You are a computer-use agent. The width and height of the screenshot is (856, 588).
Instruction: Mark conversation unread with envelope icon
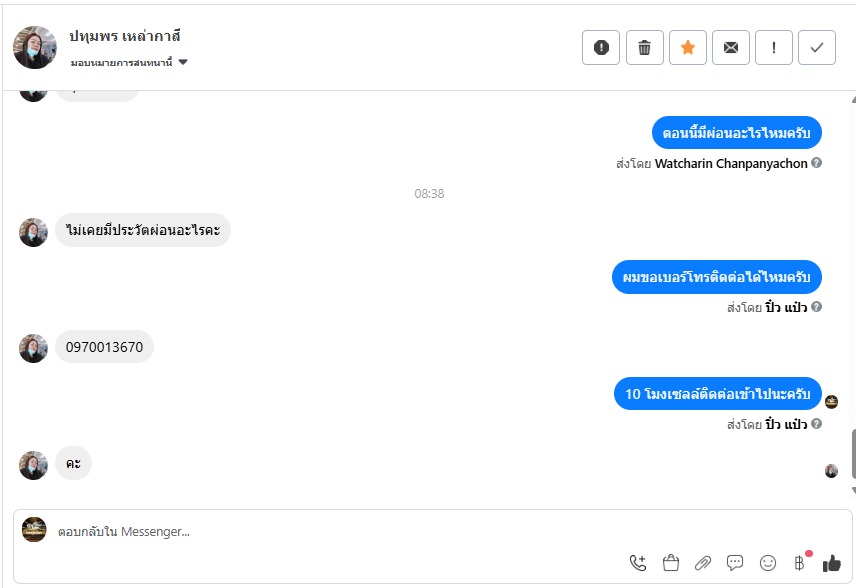click(x=730, y=47)
